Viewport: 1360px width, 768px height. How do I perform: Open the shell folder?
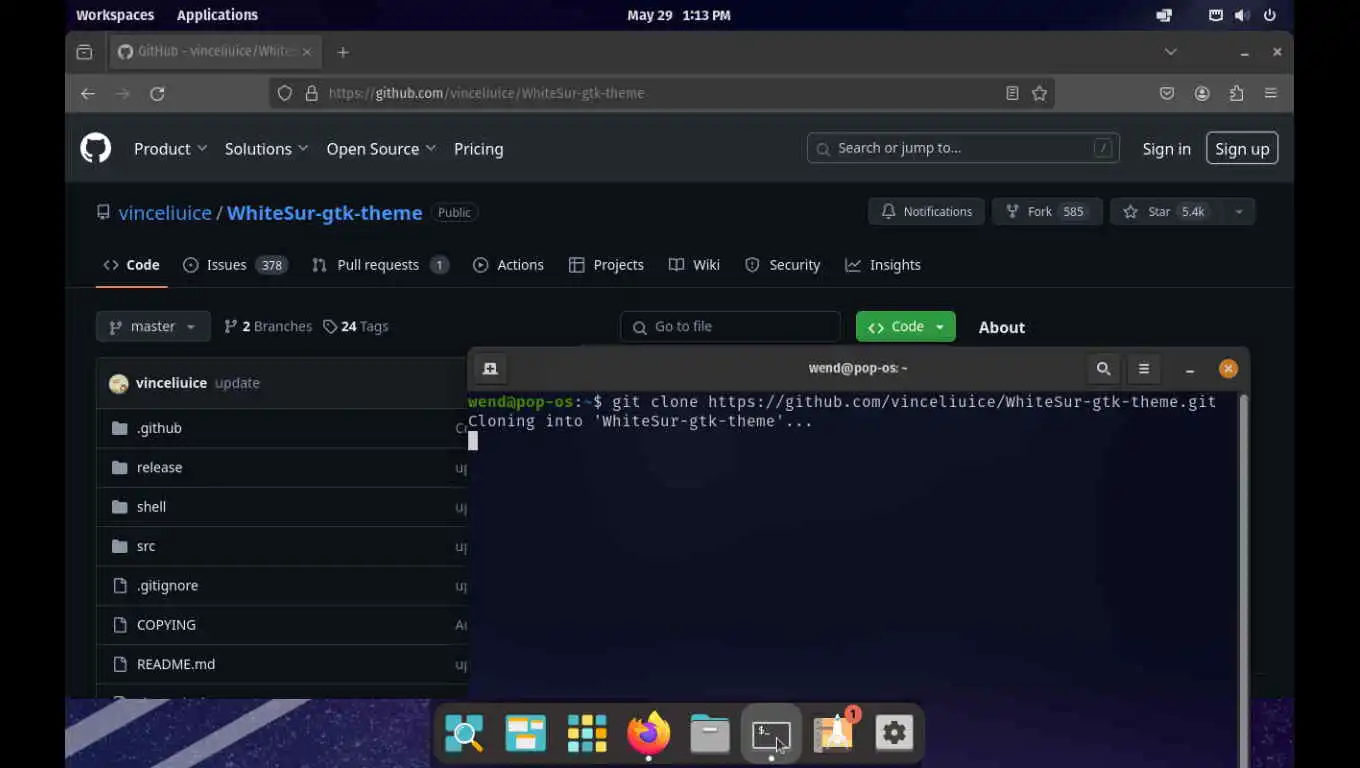click(151, 507)
